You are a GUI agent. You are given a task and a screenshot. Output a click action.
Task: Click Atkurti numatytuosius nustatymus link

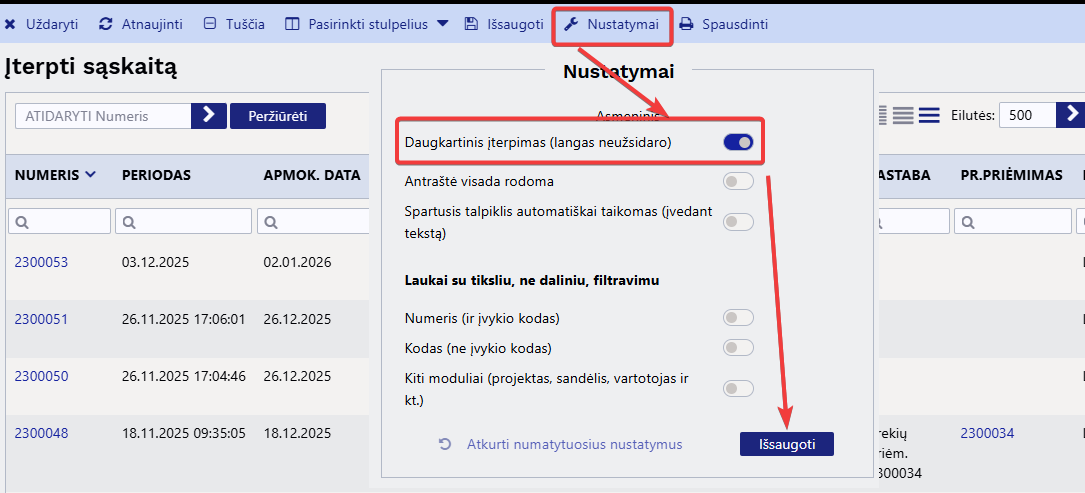(x=573, y=445)
